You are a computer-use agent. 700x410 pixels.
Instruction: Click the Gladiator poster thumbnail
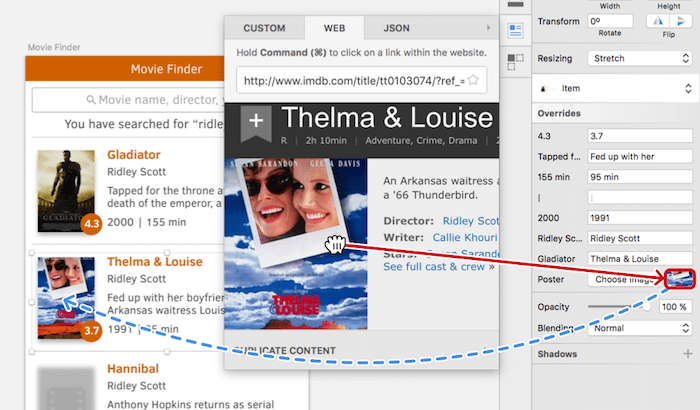click(66, 191)
